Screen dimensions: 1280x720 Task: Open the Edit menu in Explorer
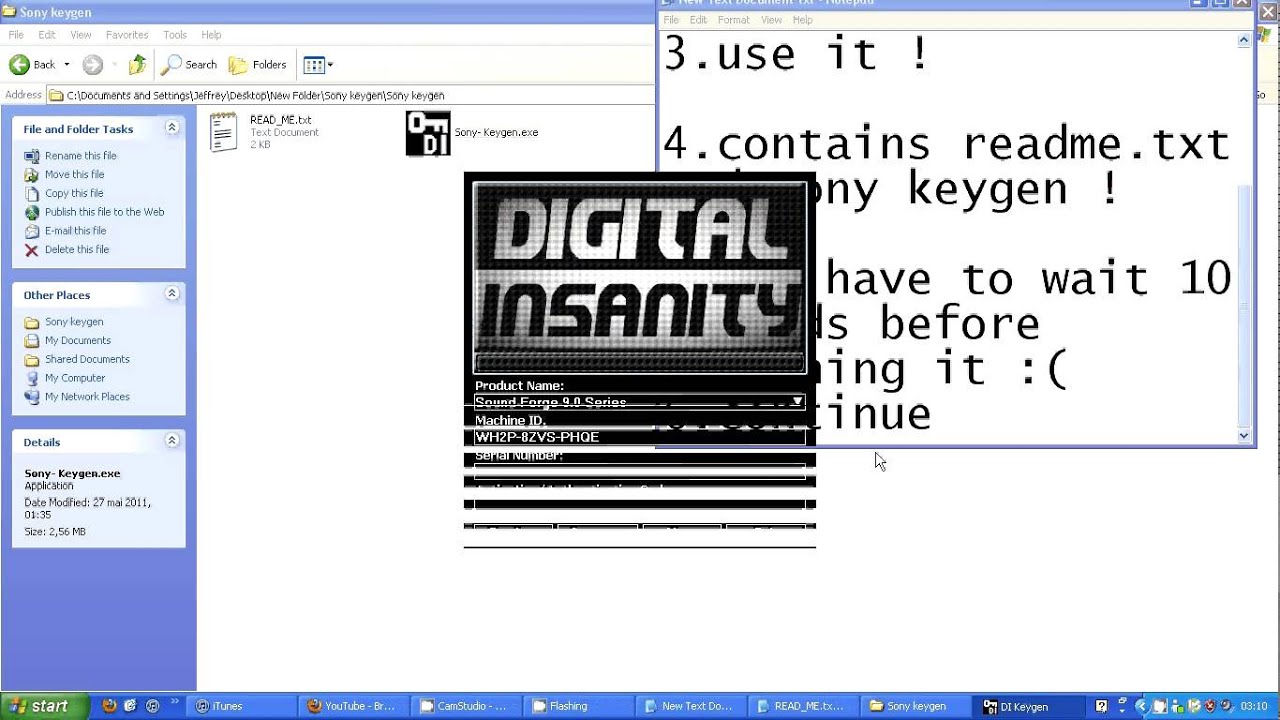(x=47, y=35)
